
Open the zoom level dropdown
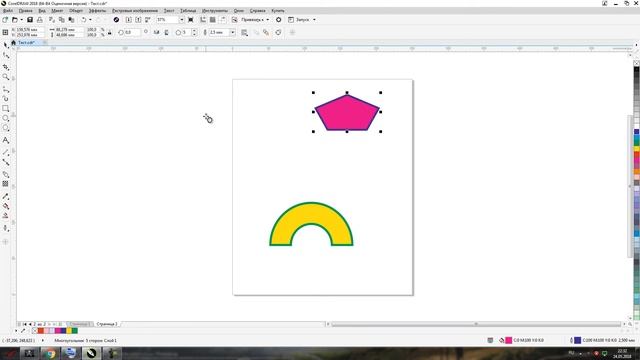[182, 20]
